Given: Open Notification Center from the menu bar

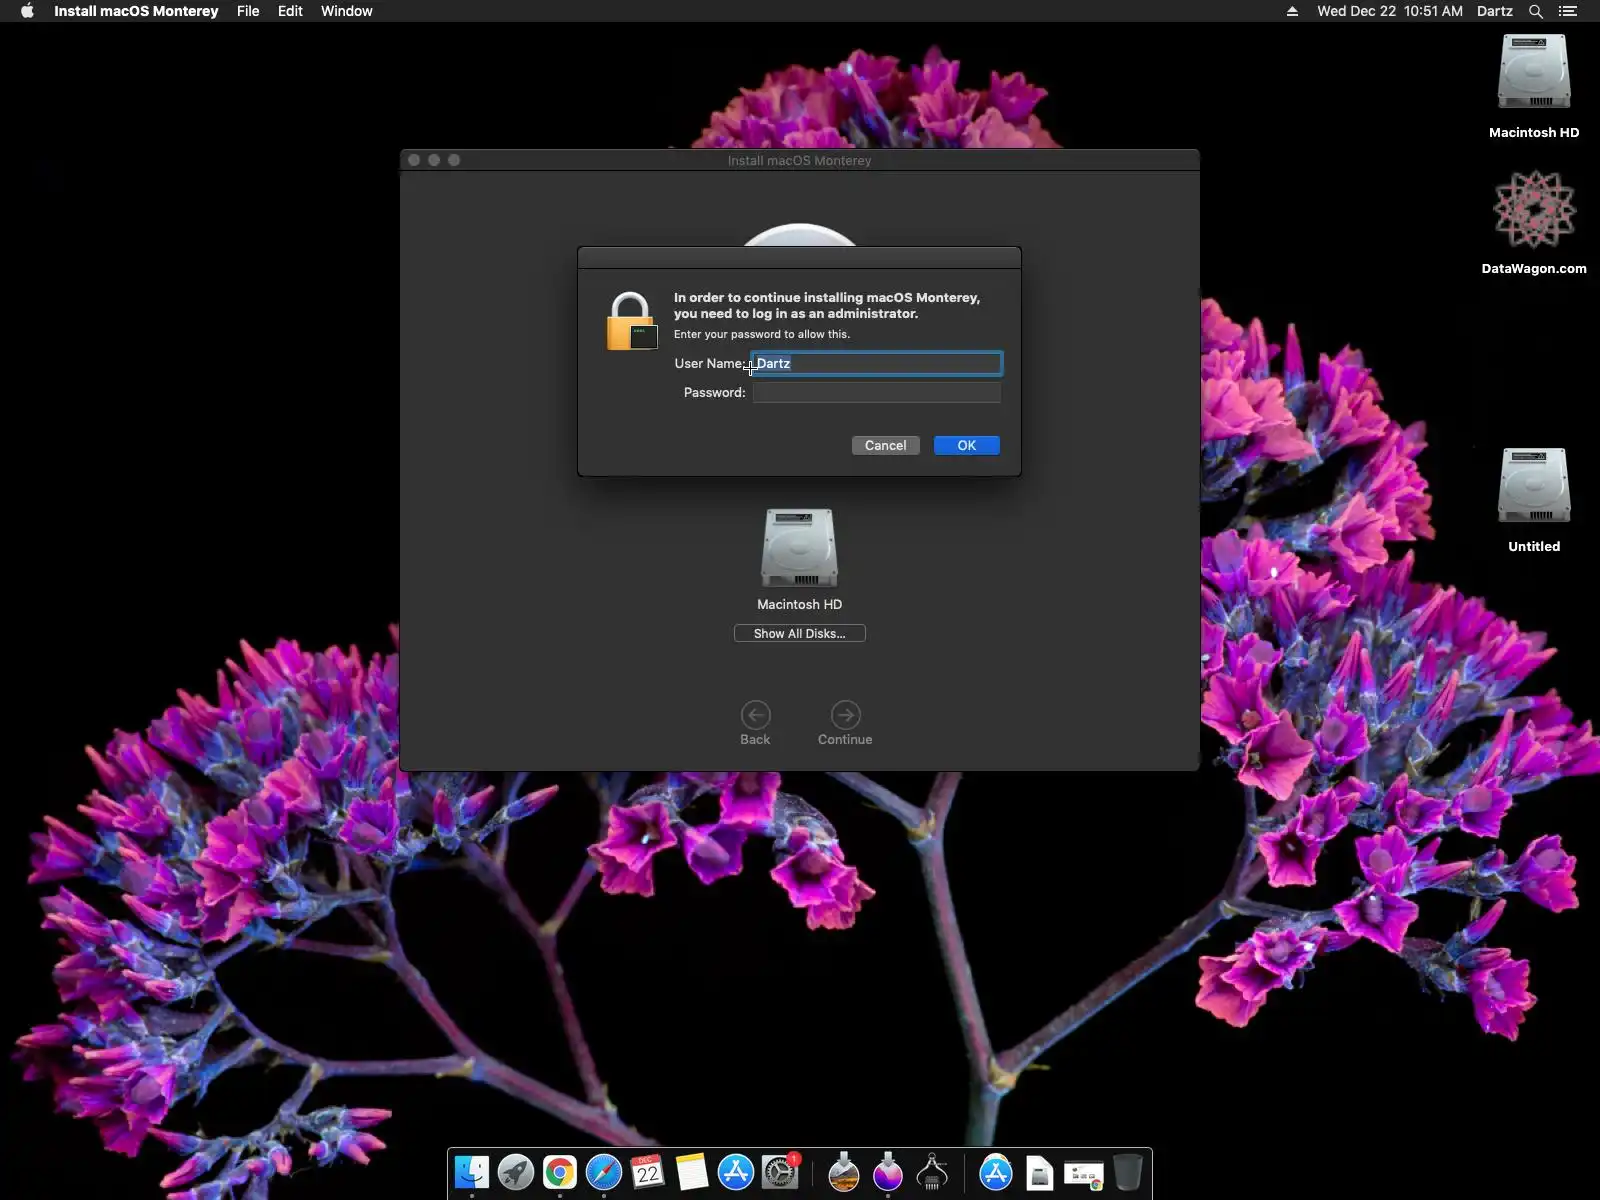Looking at the screenshot, I should pyautogui.click(x=1568, y=11).
